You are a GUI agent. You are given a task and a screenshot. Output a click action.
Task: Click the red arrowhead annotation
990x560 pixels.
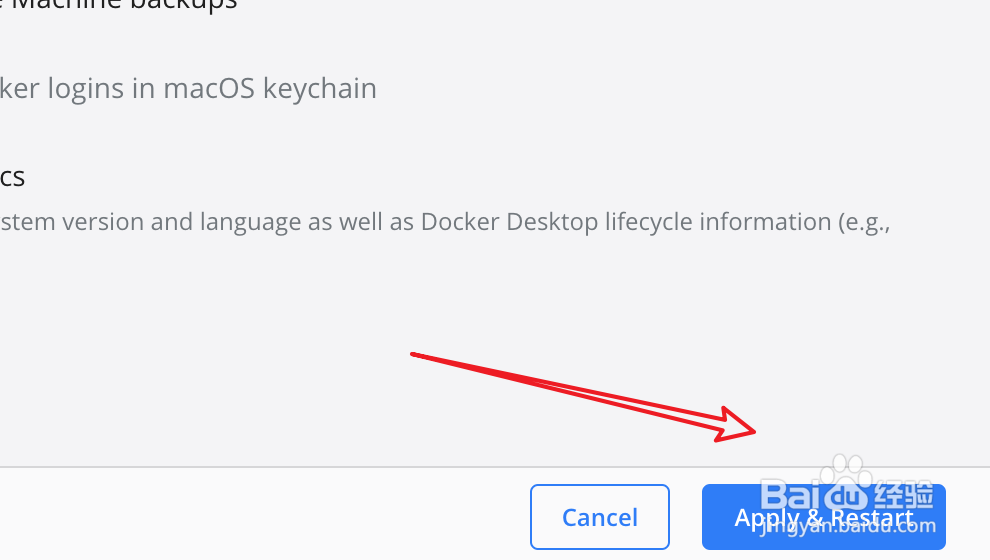point(736,424)
